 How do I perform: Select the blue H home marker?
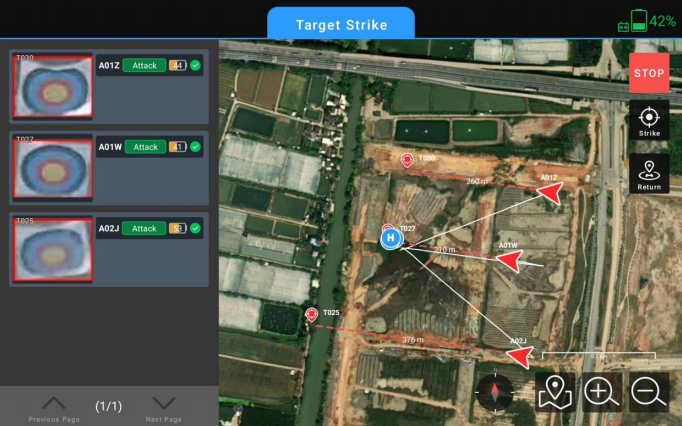(390, 238)
